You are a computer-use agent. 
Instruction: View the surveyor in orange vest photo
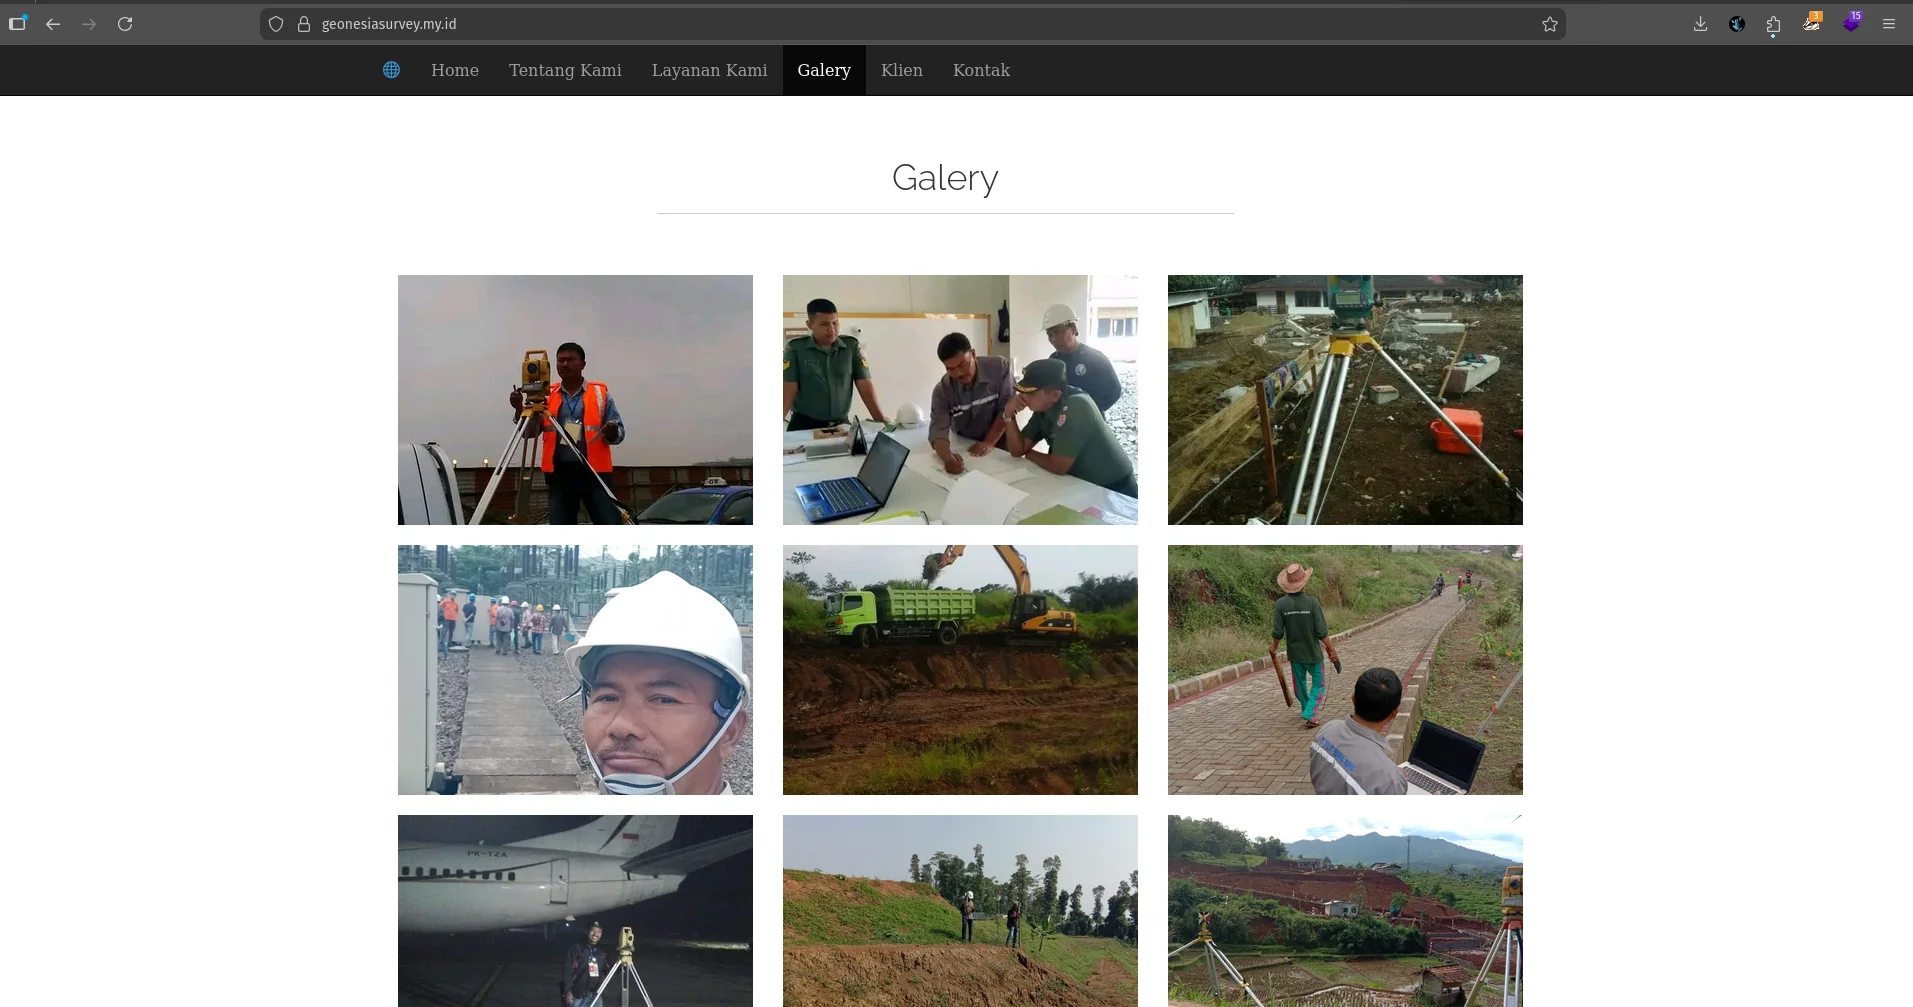pyautogui.click(x=575, y=400)
